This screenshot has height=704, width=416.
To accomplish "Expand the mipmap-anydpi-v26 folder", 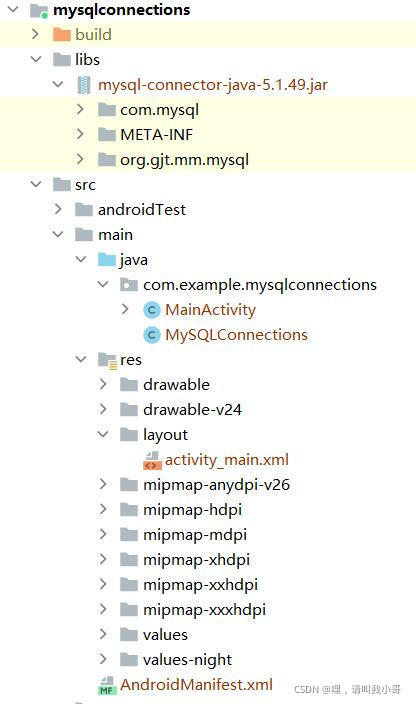I will click(103, 484).
